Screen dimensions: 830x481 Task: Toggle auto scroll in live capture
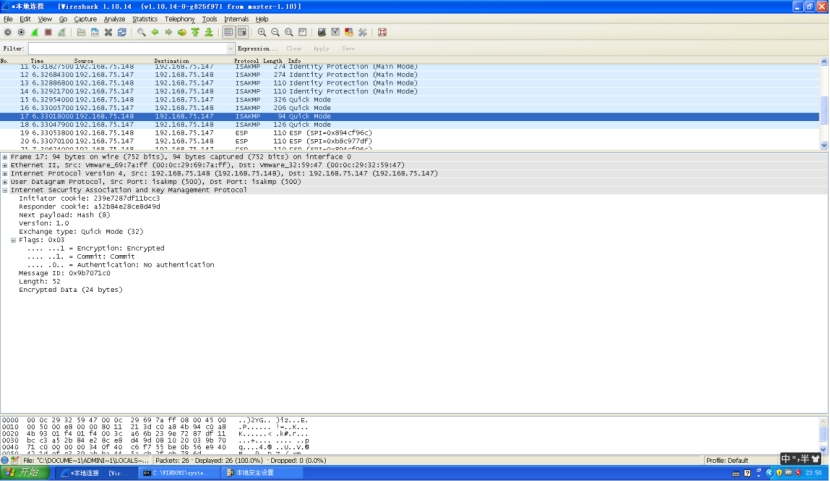pos(242,32)
